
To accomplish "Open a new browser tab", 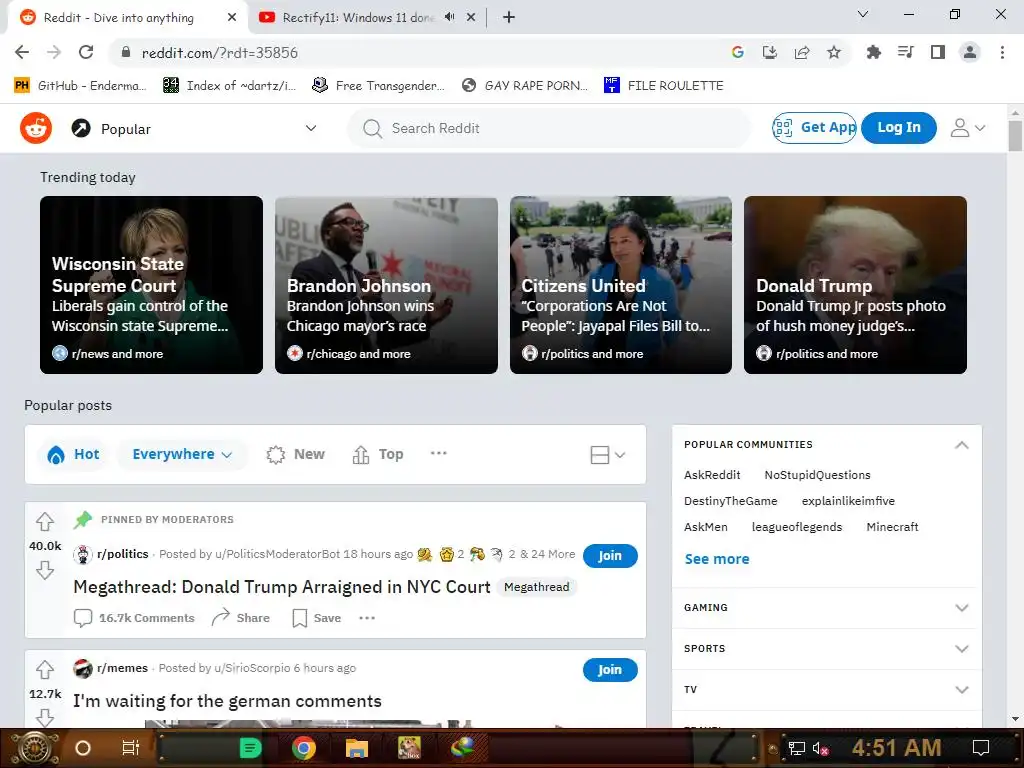I will [509, 17].
